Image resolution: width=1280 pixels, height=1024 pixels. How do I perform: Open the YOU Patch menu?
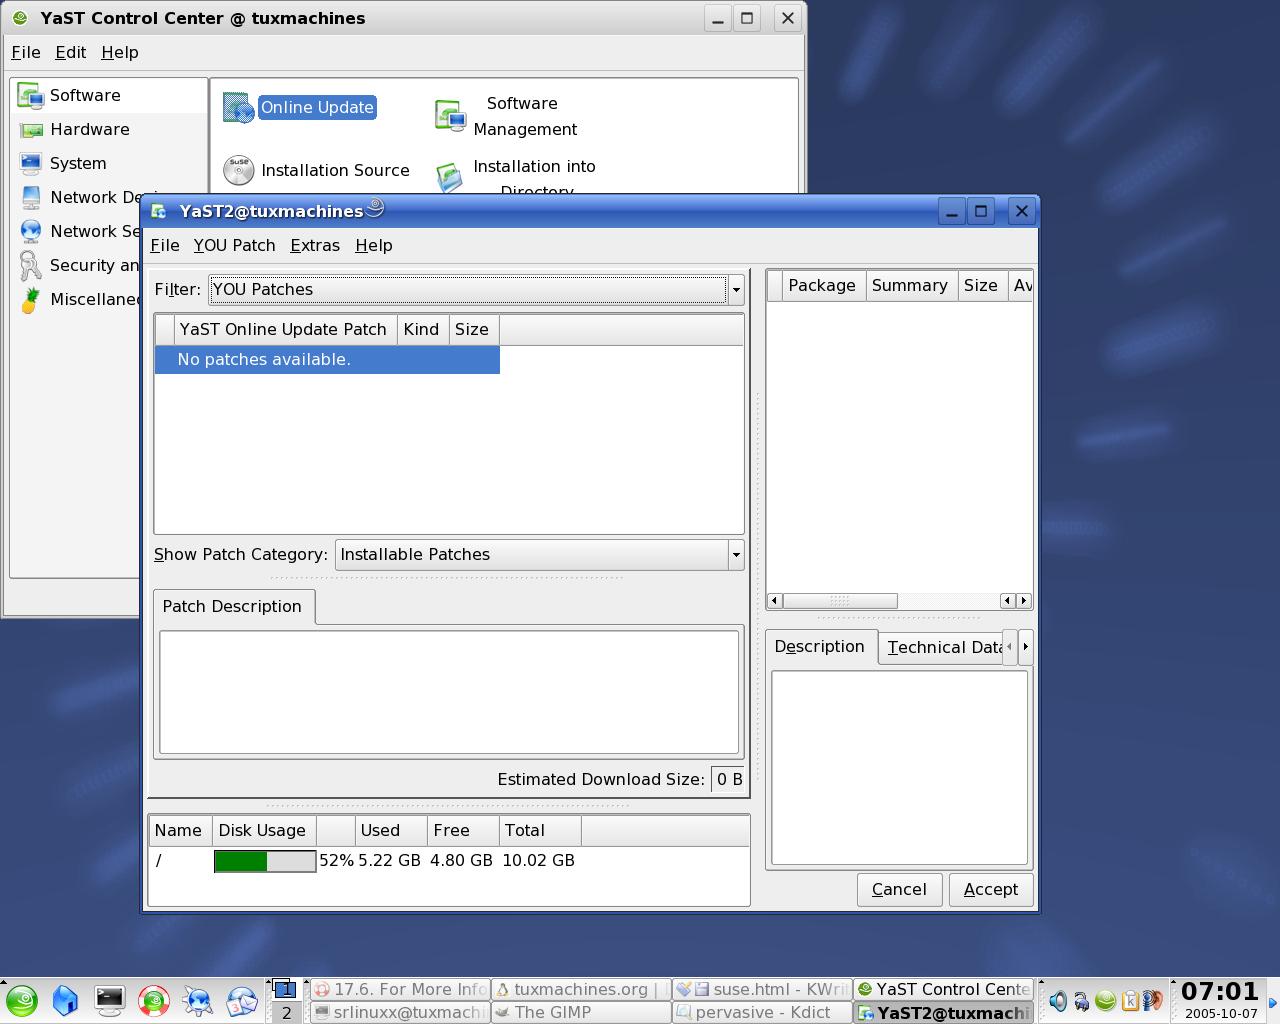pyautogui.click(x=234, y=245)
